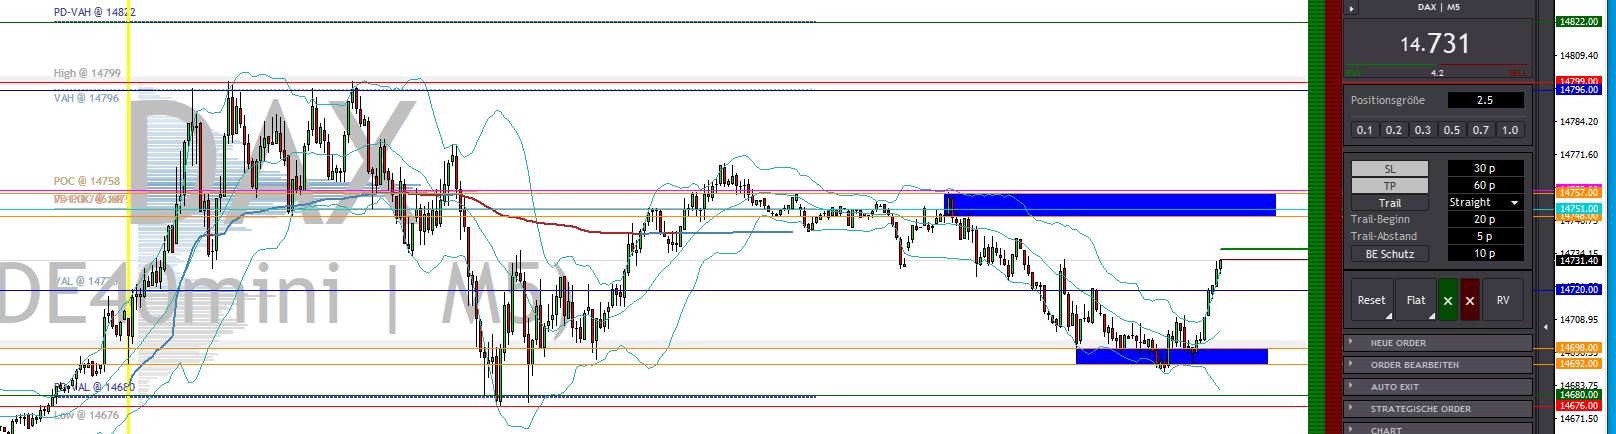Click the green 14822.00 price axis marker
1616x434 pixels.
(x=1580, y=21)
